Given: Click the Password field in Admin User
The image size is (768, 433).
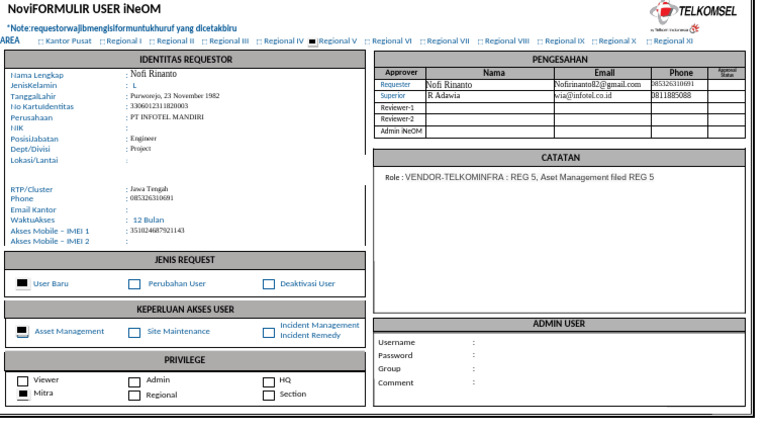Looking at the screenshot, I should click(607, 356).
